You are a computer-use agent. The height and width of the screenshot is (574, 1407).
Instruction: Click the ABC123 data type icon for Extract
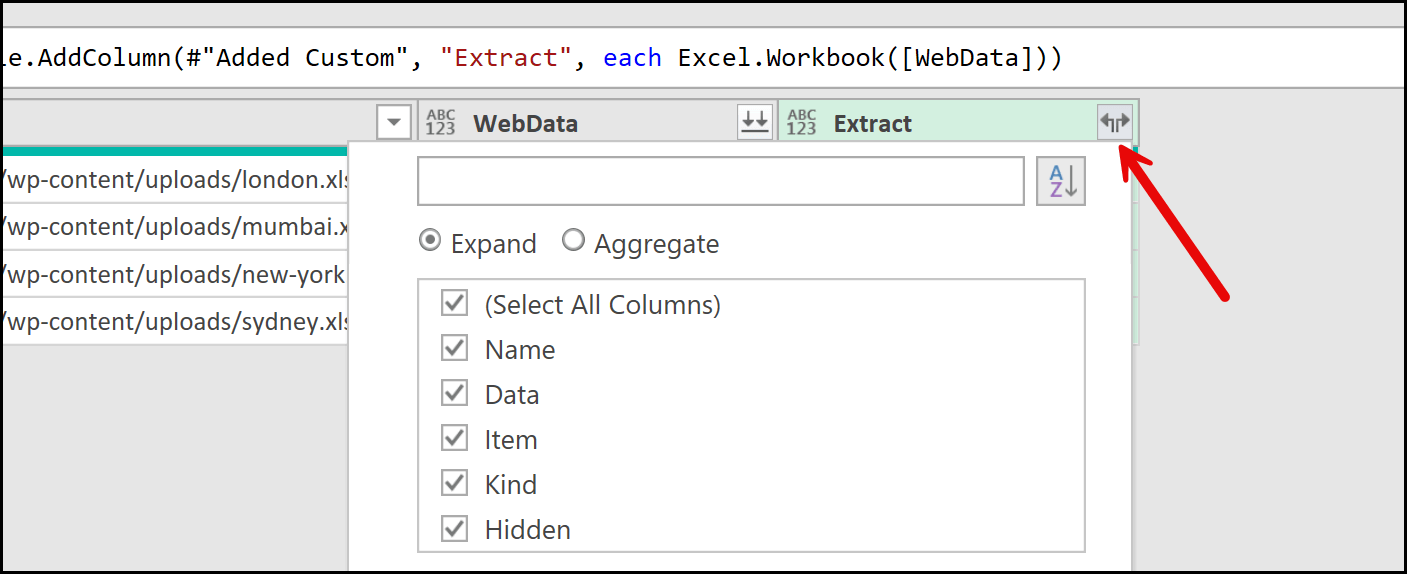[x=801, y=123]
